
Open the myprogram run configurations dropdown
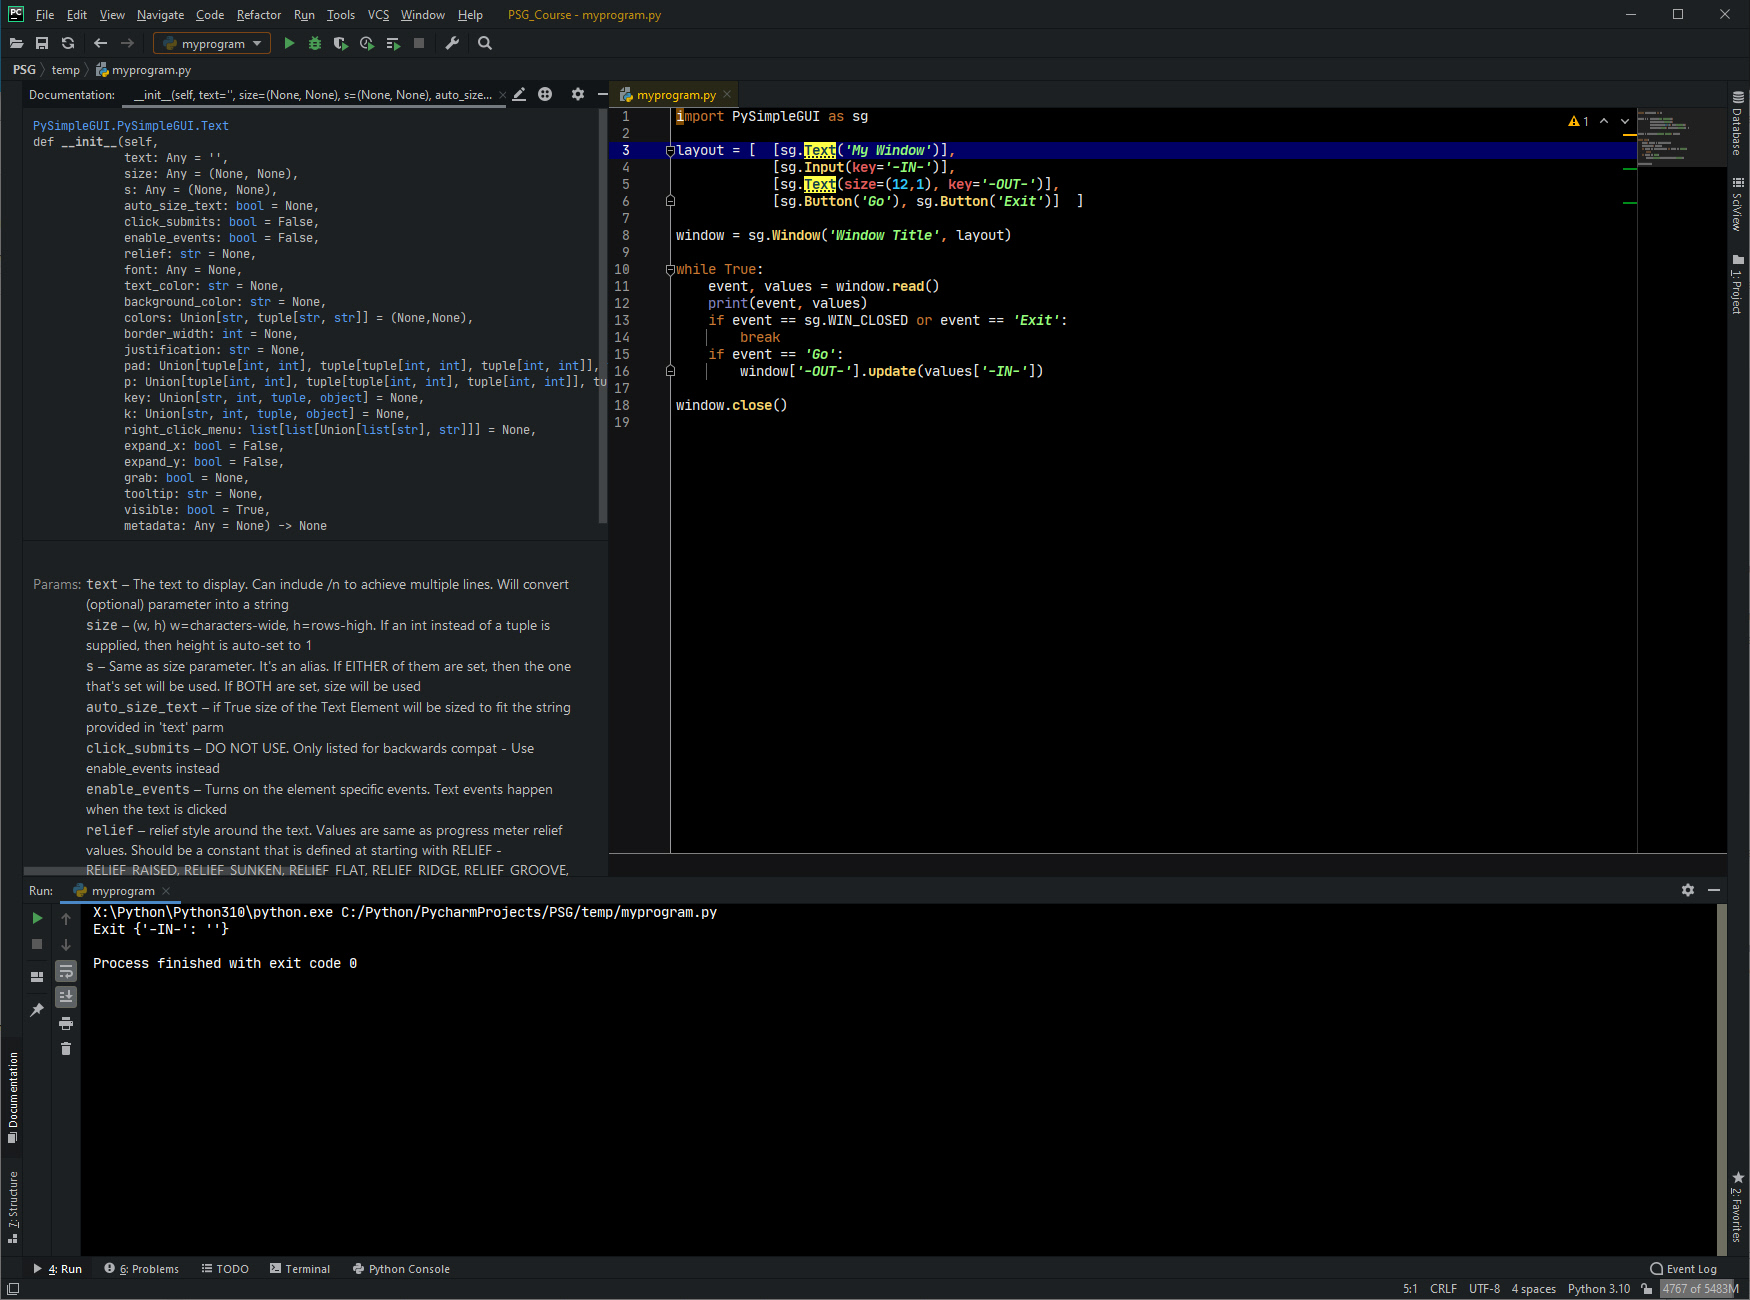(211, 43)
